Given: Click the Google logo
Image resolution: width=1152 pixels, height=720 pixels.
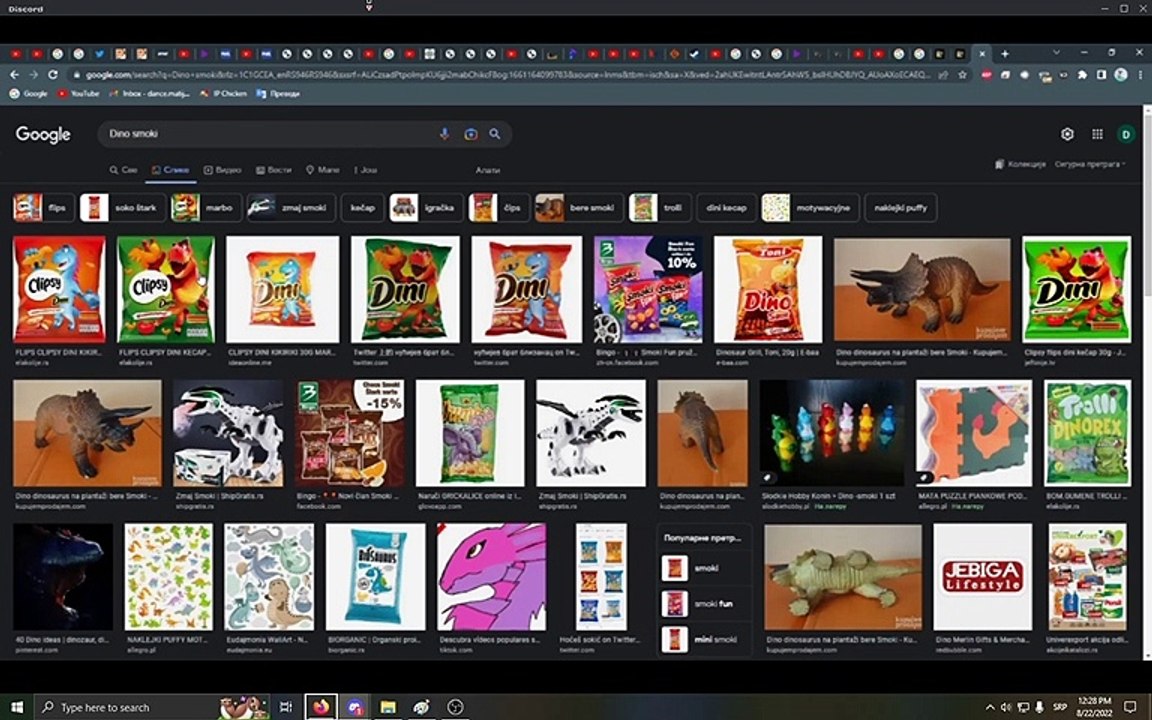Looking at the screenshot, I should (x=43, y=134).
